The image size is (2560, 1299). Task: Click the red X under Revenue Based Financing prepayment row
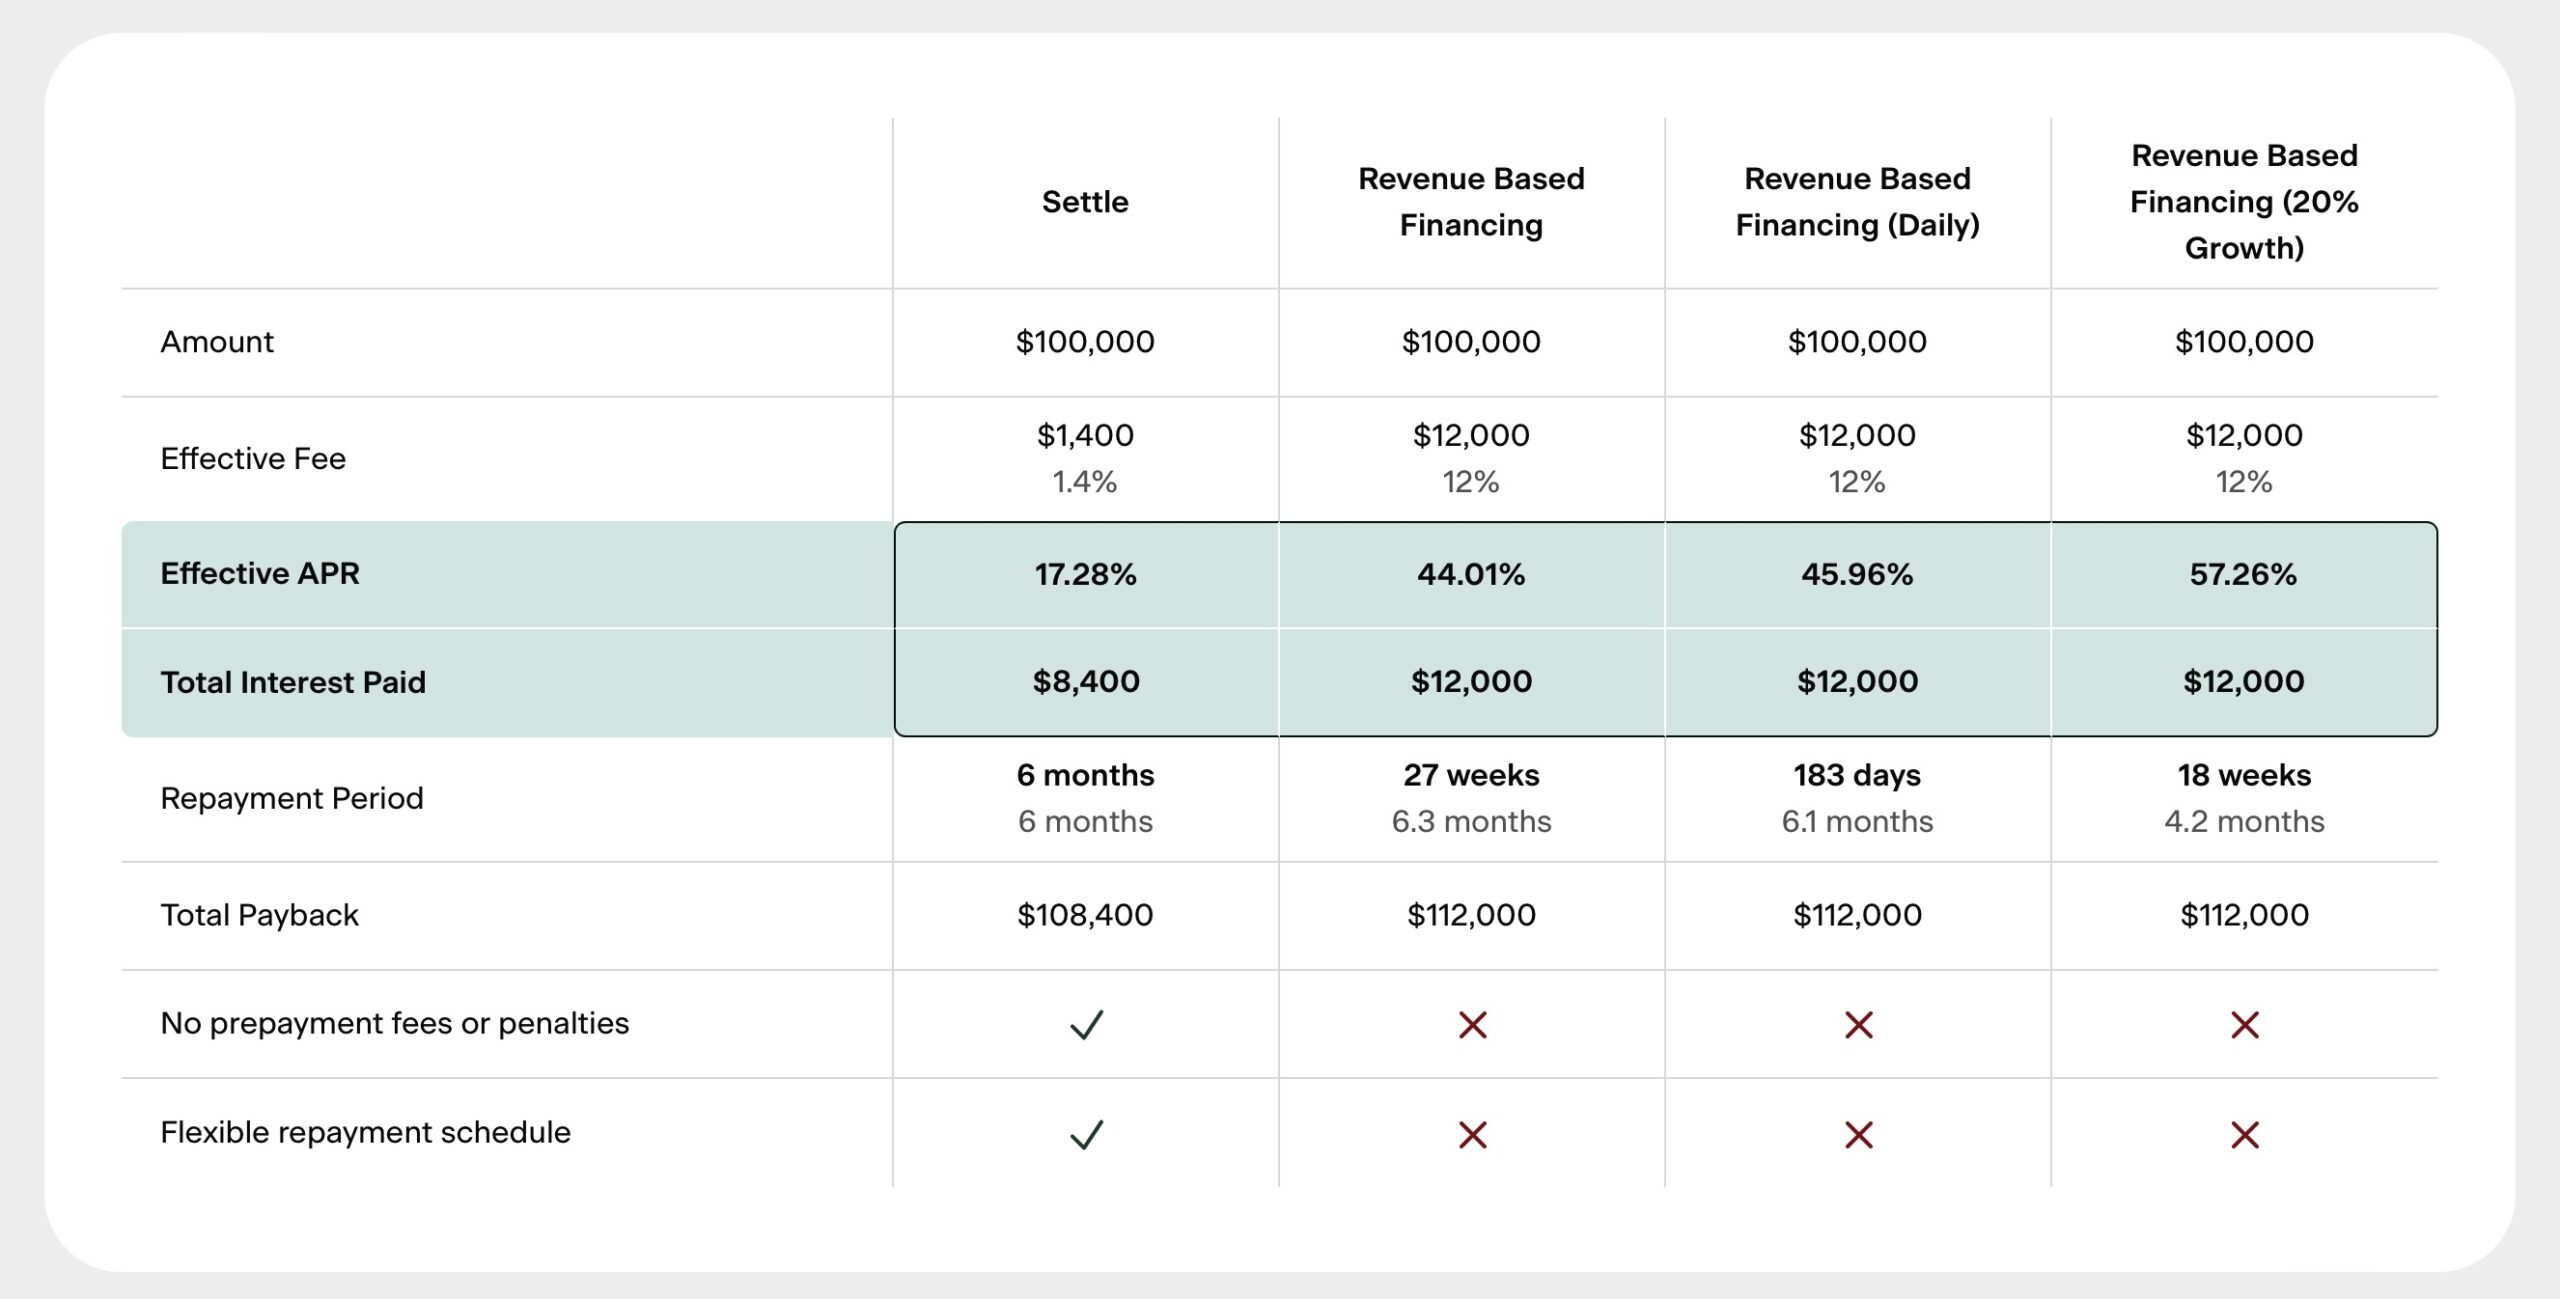tap(1472, 1025)
